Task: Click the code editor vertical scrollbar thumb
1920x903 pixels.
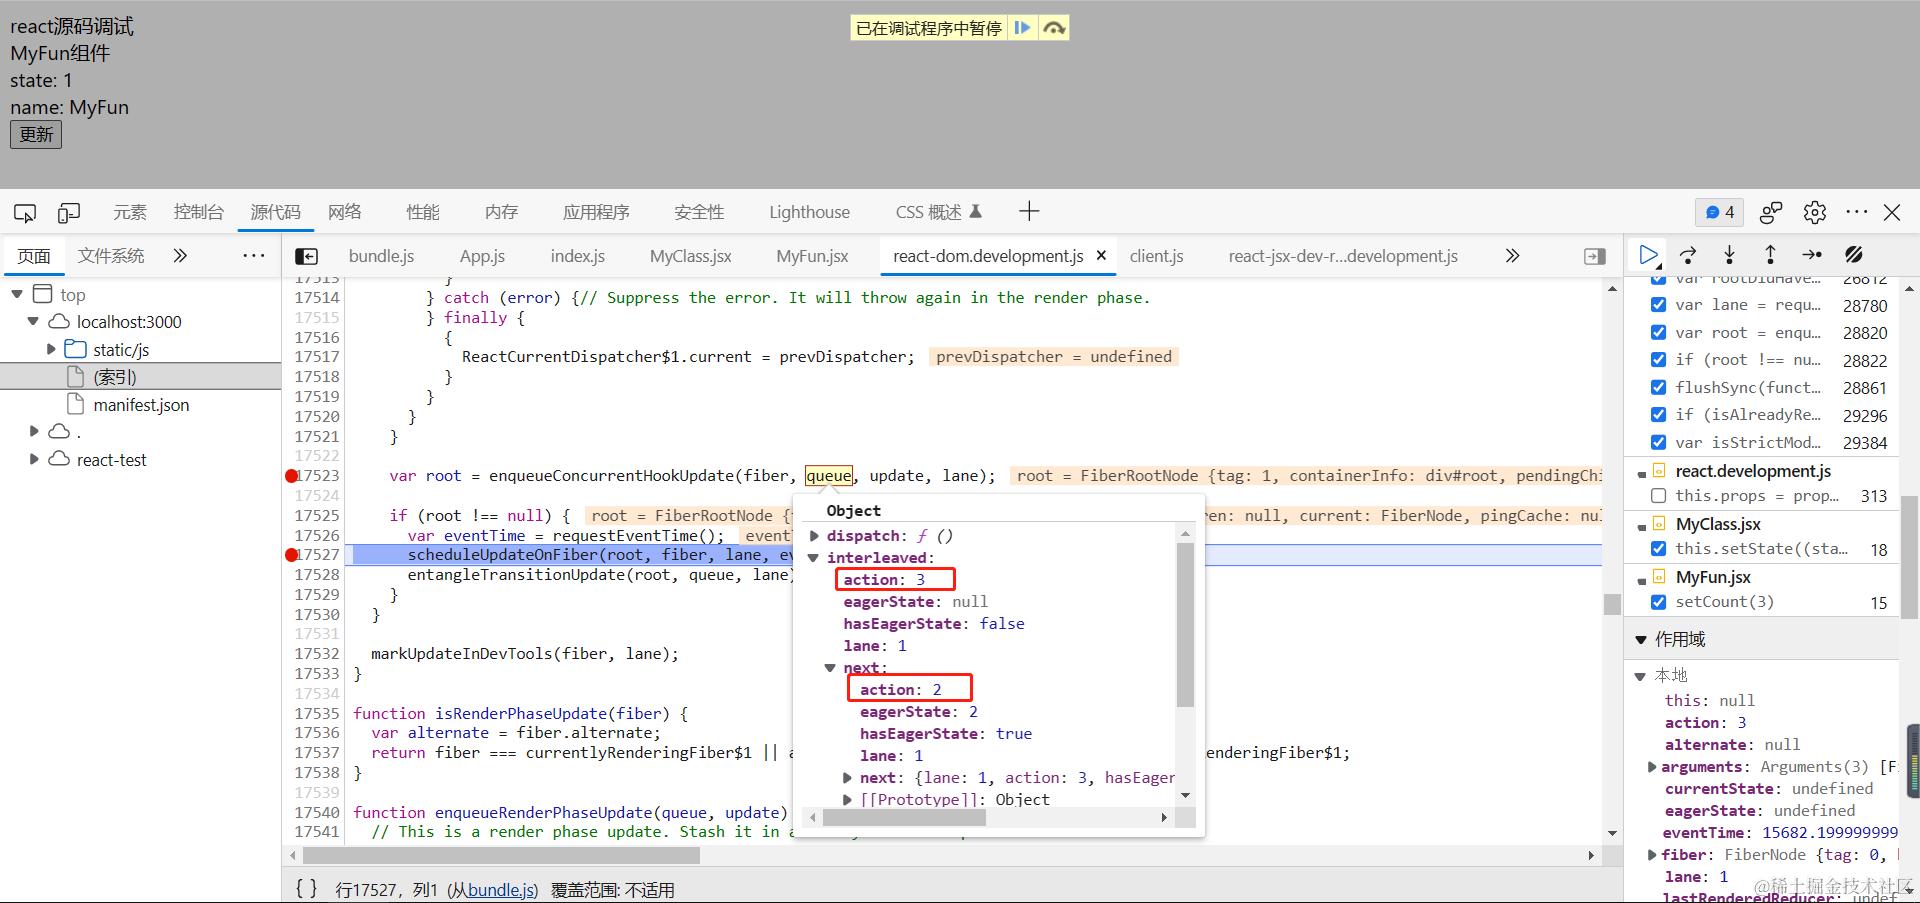Action: coord(1612,605)
